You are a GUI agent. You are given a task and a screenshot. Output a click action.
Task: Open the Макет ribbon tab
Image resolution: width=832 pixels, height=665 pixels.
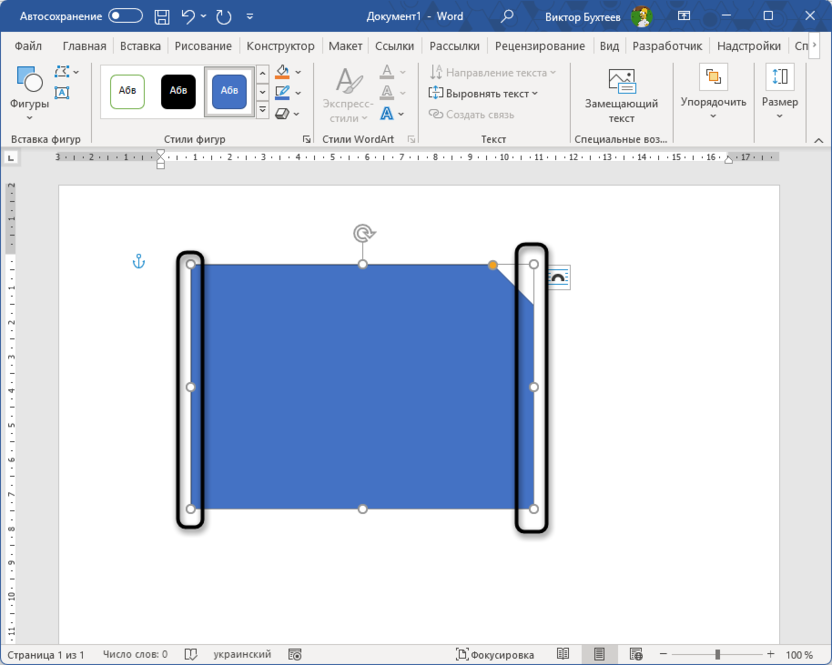[345, 46]
